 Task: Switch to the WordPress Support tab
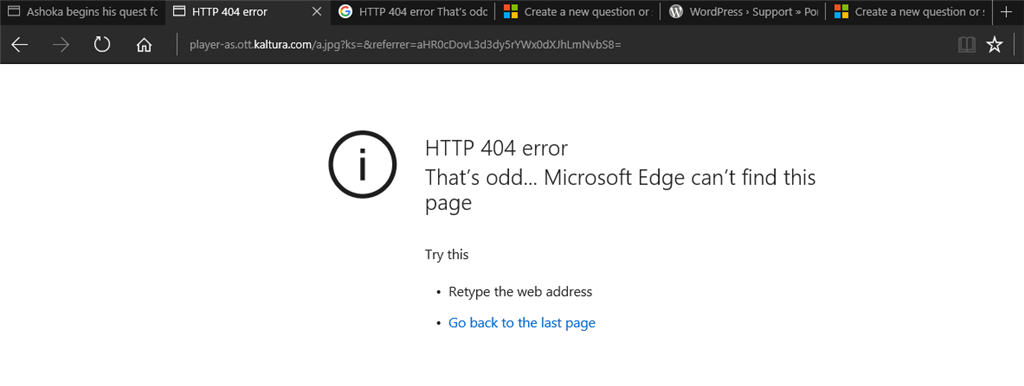pos(743,12)
